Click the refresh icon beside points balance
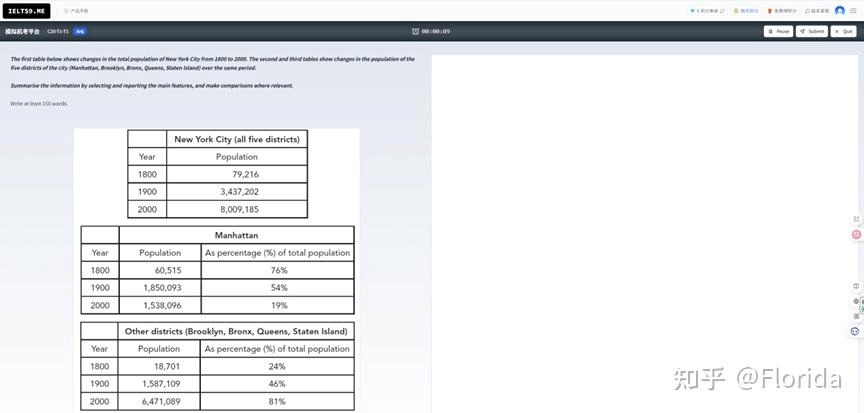The width and height of the screenshot is (864, 413). [x=722, y=11]
